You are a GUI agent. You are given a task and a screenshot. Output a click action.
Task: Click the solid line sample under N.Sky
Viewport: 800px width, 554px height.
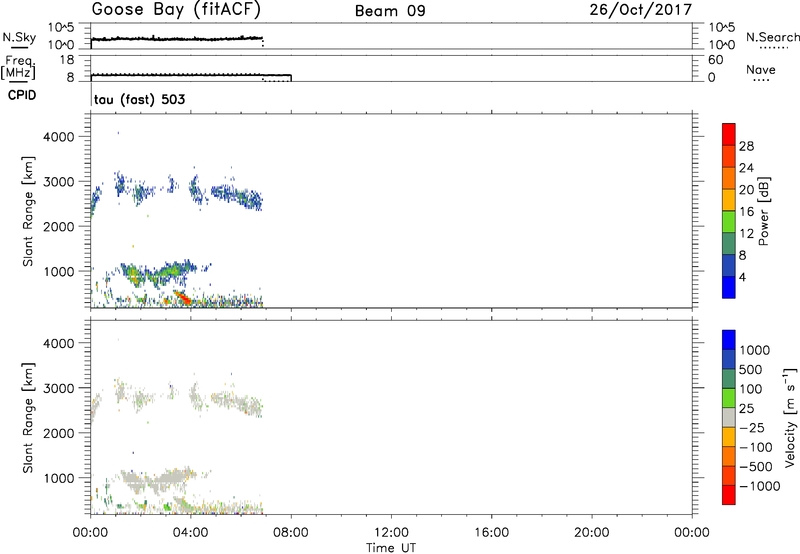pos(19,47)
